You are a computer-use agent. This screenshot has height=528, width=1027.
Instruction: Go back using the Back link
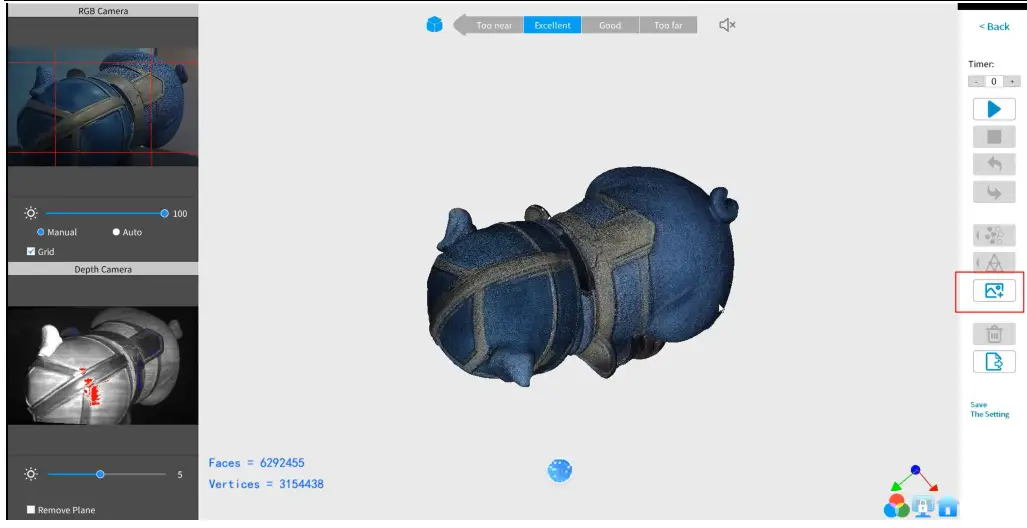coord(994,26)
